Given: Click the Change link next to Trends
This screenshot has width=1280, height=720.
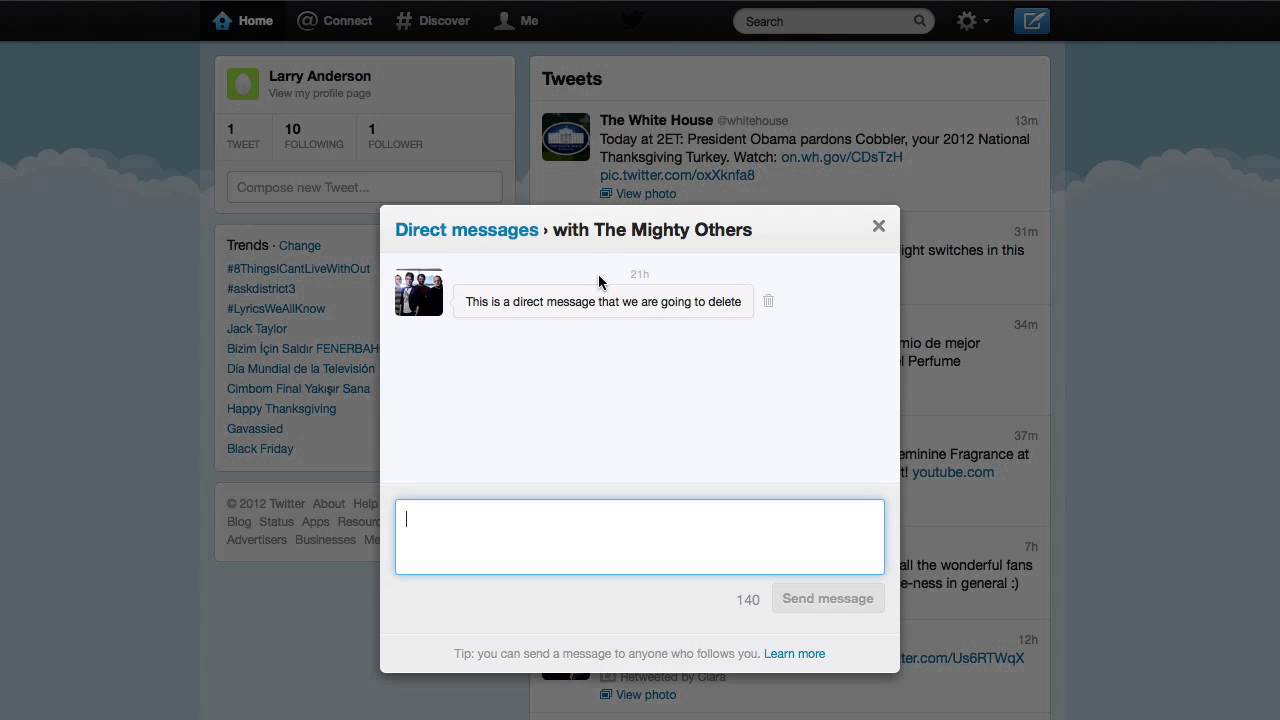Looking at the screenshot, I should tap(300, 246).
